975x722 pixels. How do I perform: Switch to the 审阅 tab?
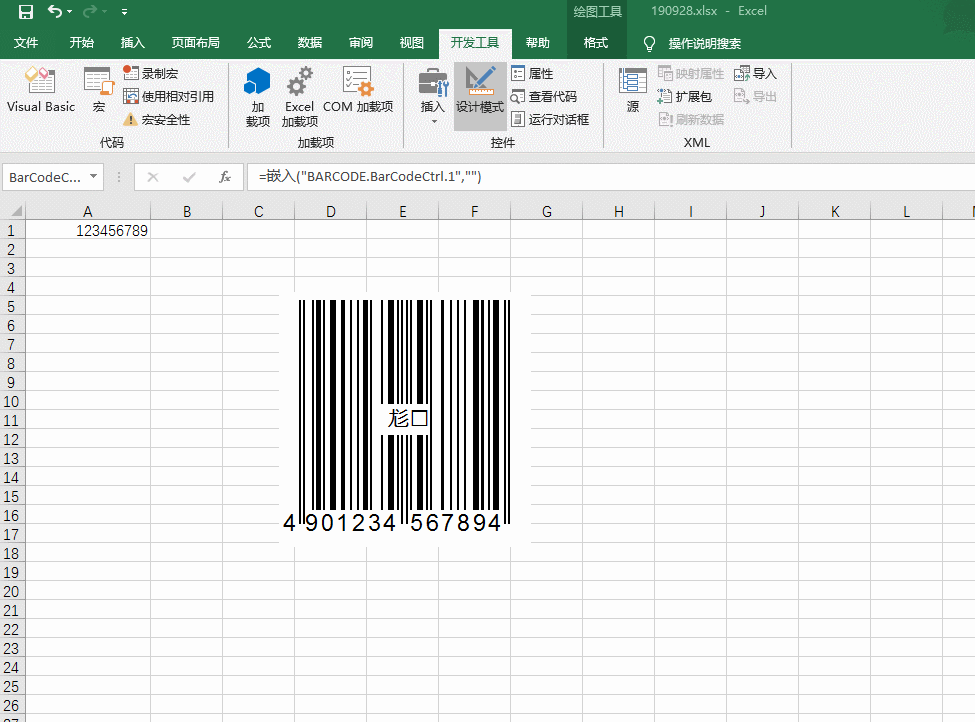pos(361,43)
